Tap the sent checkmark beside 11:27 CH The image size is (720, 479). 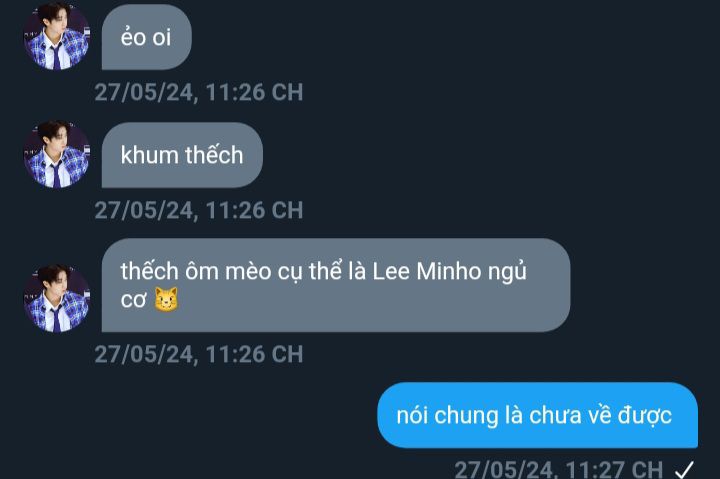pos(684,470)
